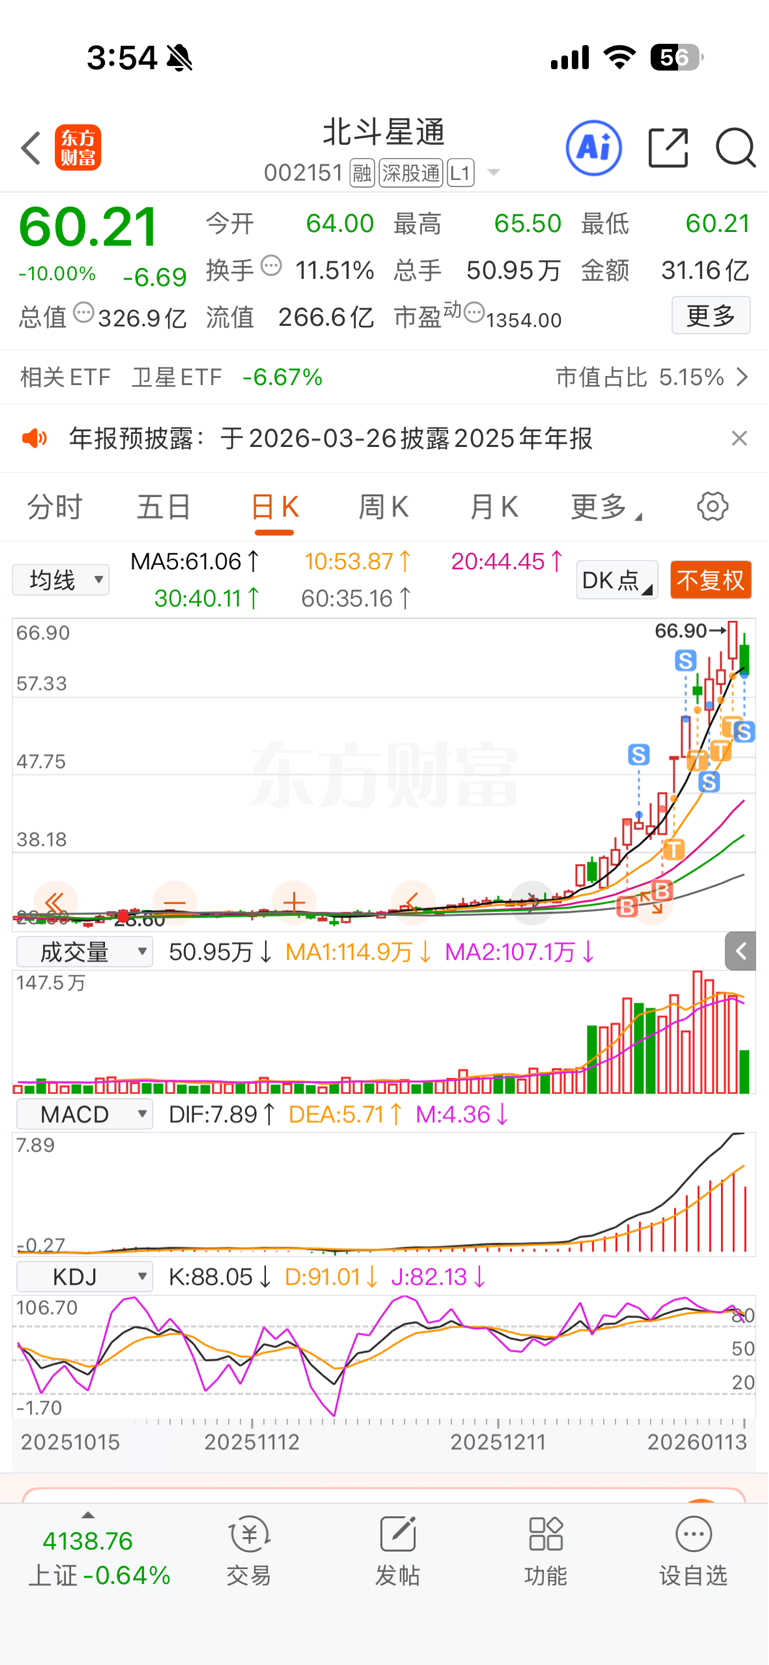Tap the battery status icon

pyautogui.click(x=677, y=58)
